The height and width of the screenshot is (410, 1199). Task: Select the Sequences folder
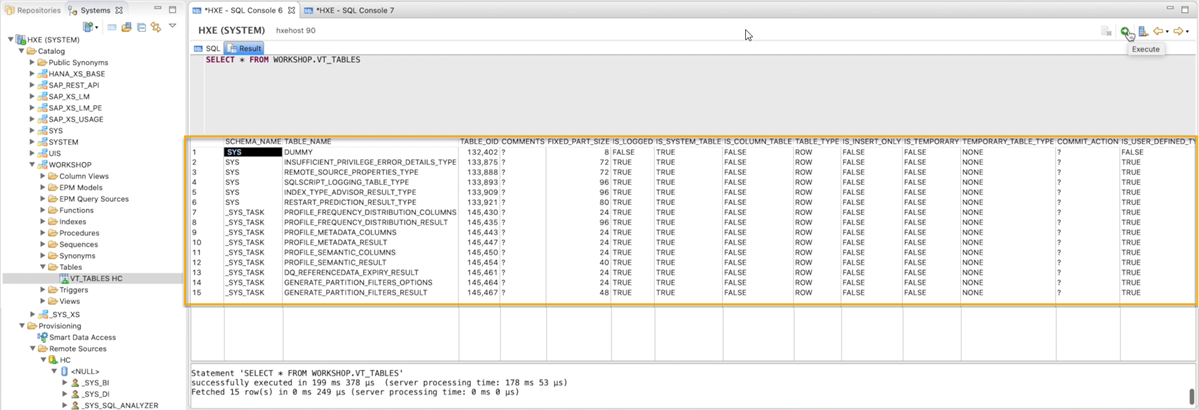[x=73, y=244]
